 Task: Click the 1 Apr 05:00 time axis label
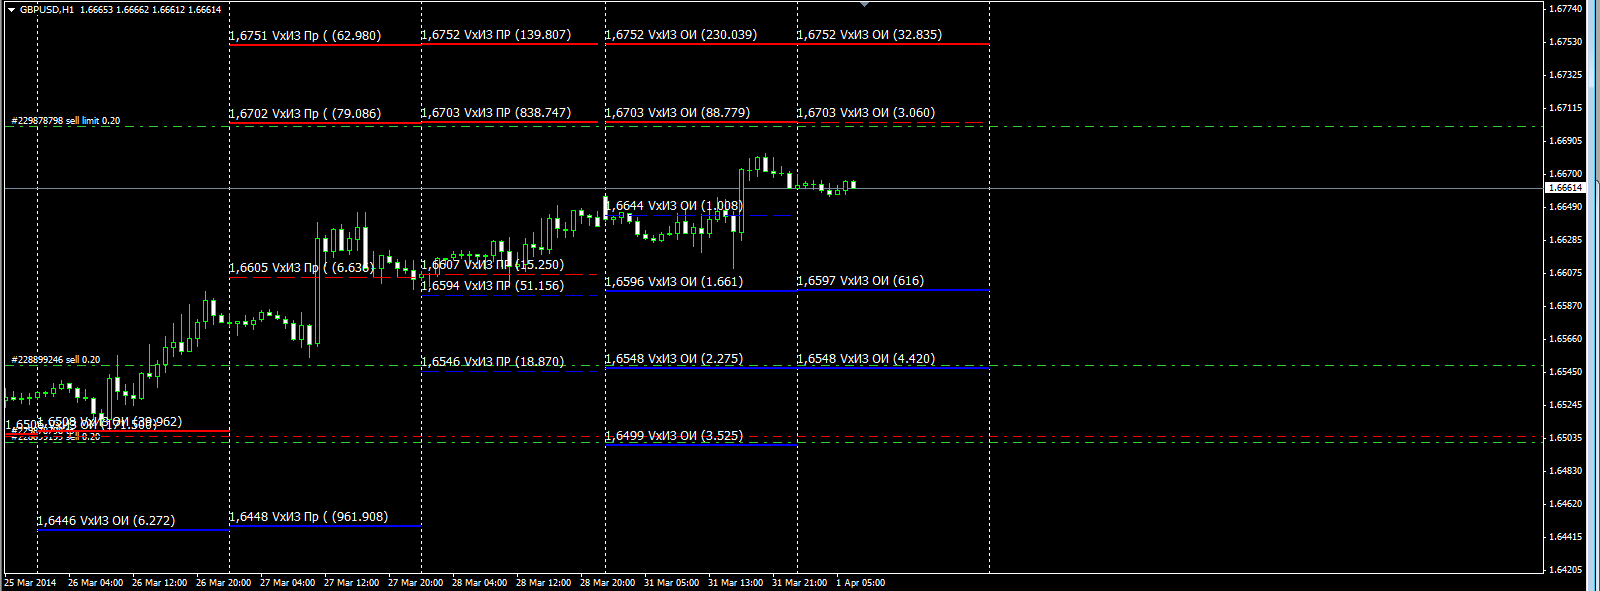coord(861,583)
